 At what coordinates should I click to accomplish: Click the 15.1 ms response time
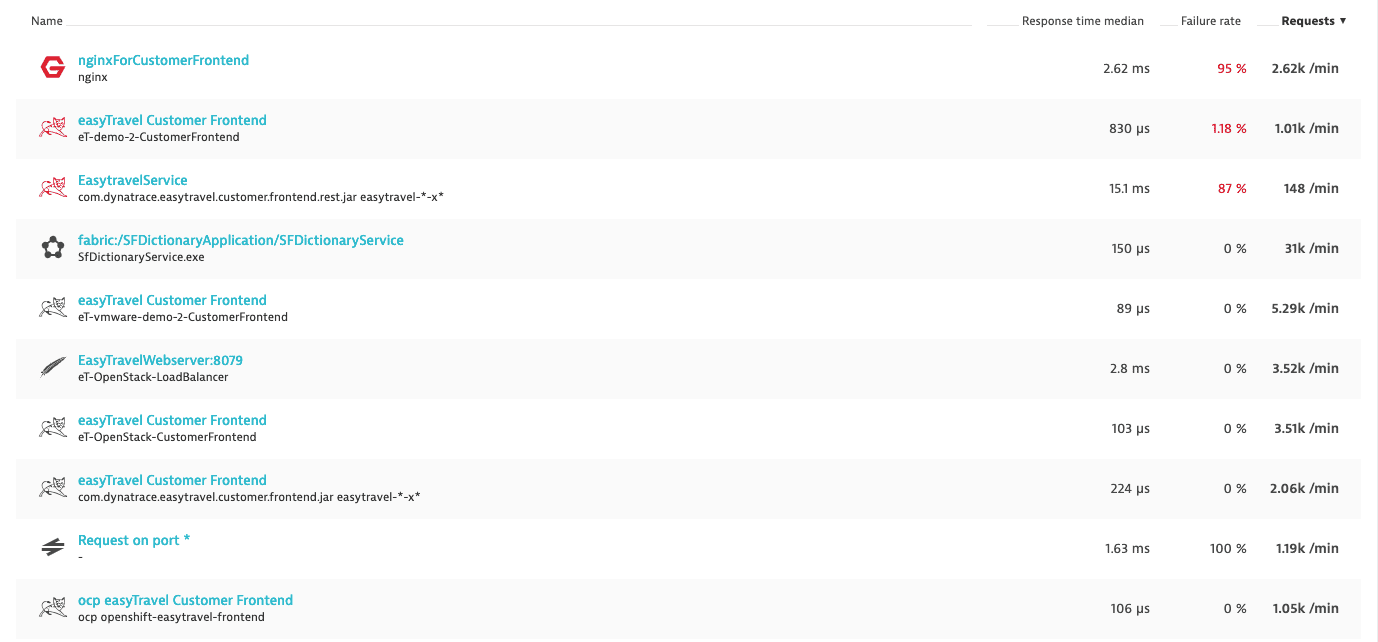coord(1130,188)
